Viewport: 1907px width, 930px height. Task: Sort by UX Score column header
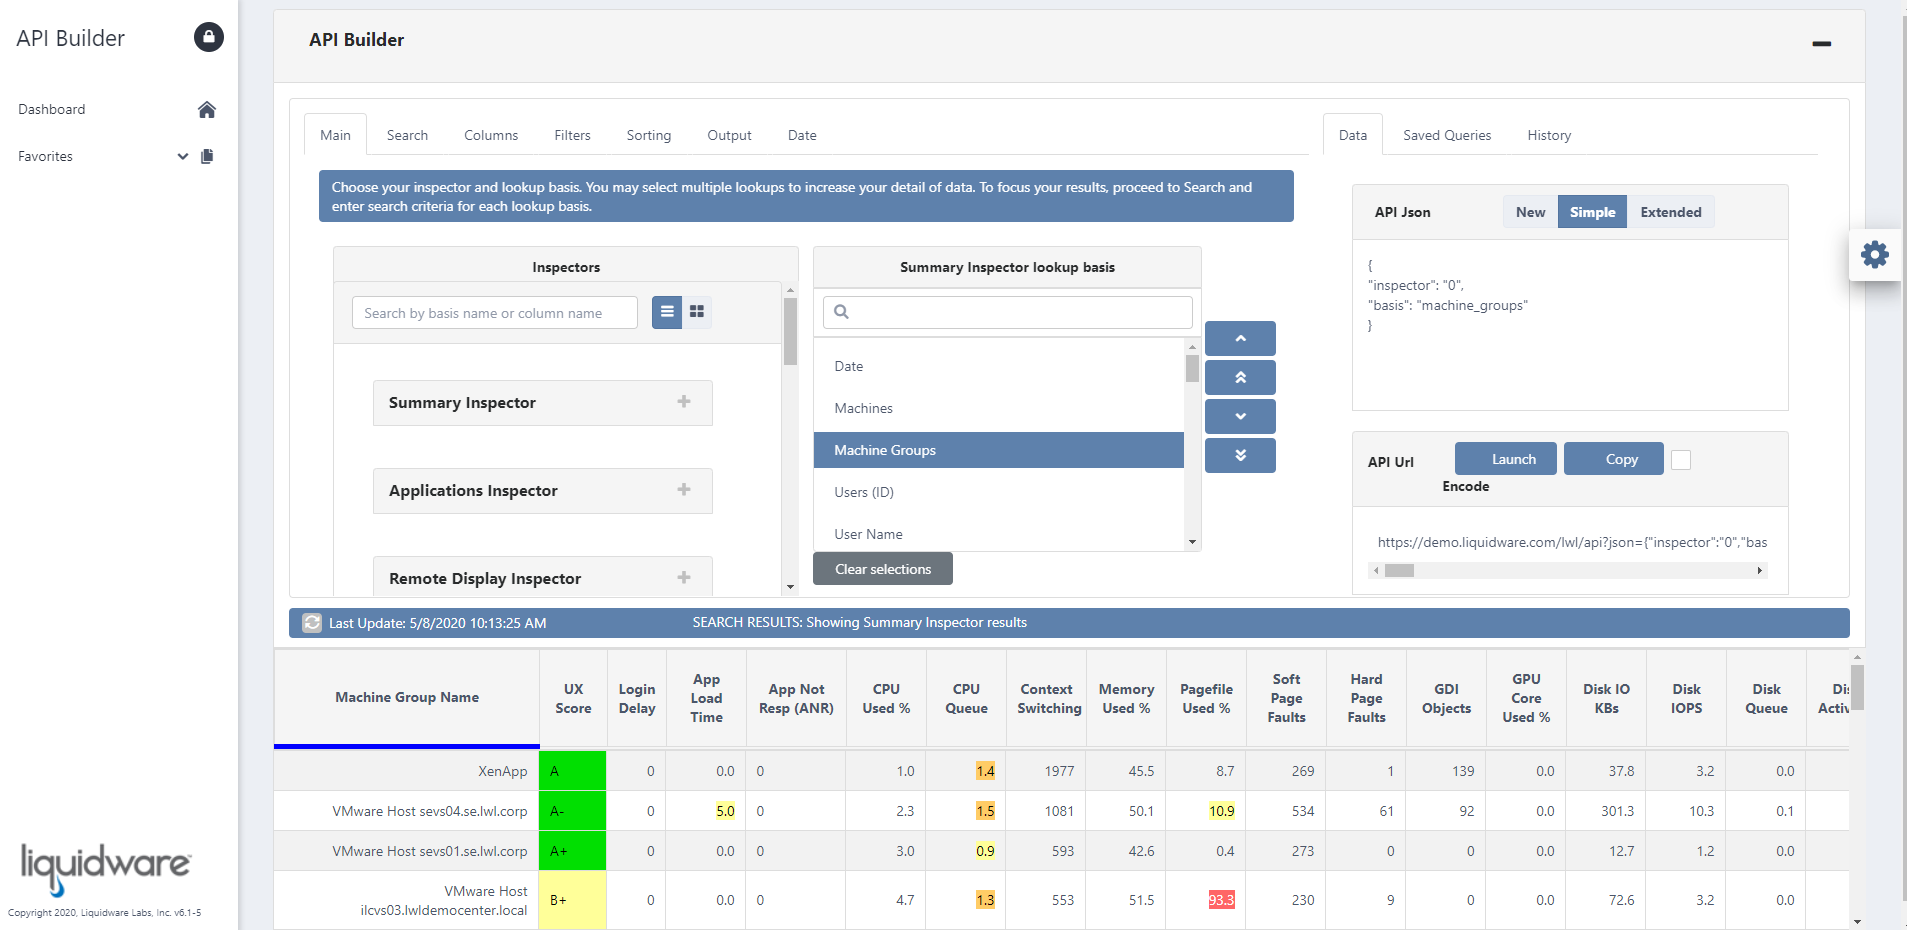pos(573,698)
